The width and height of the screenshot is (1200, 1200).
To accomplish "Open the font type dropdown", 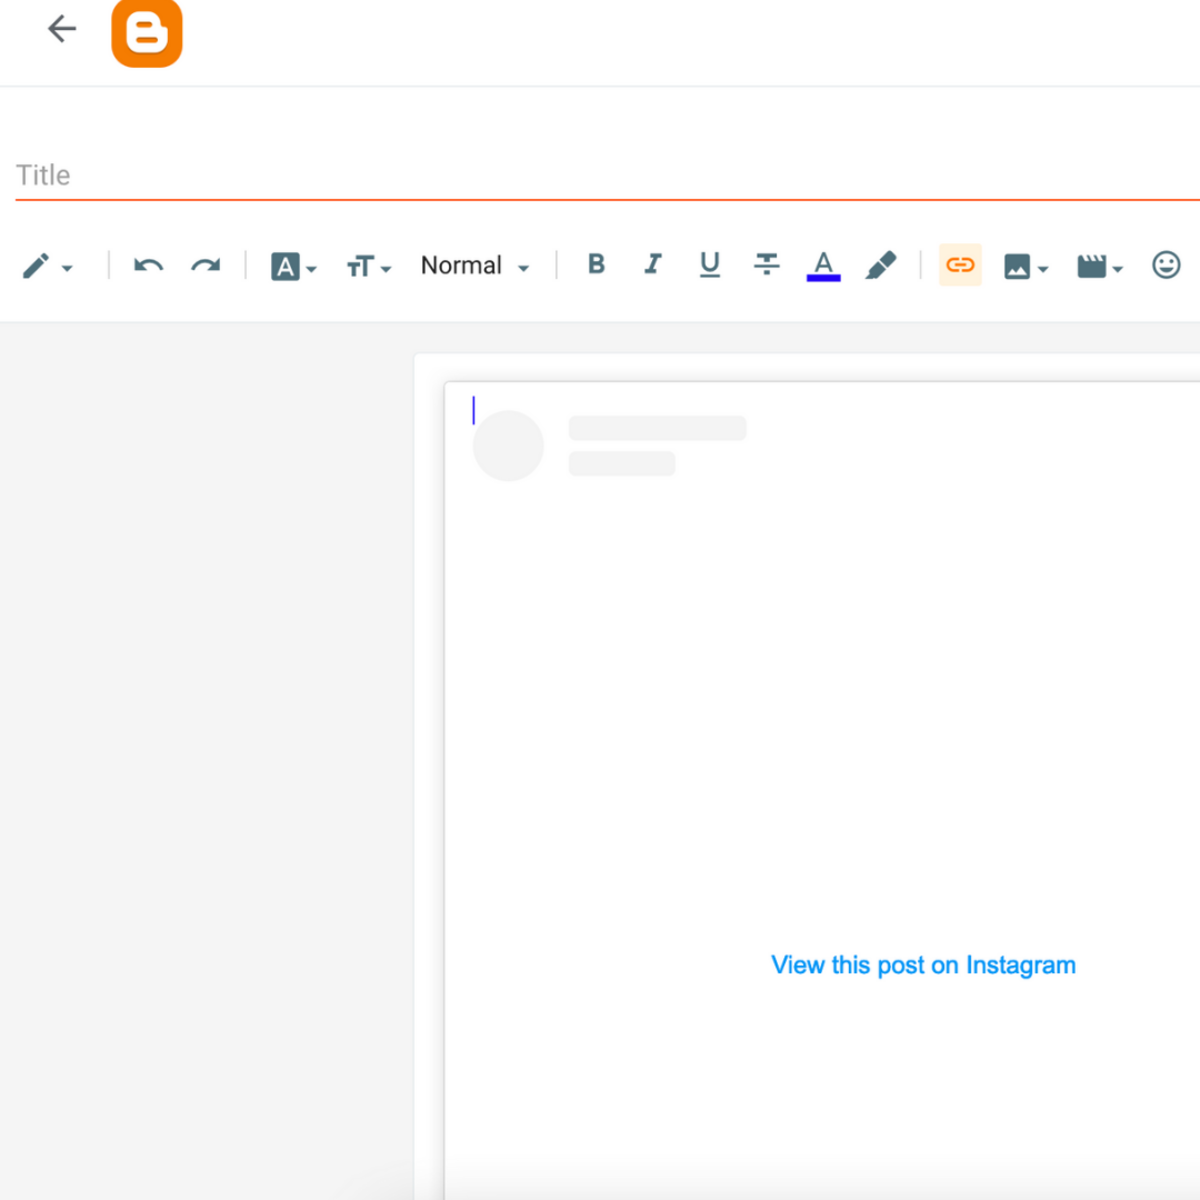I will coord(293,266).
